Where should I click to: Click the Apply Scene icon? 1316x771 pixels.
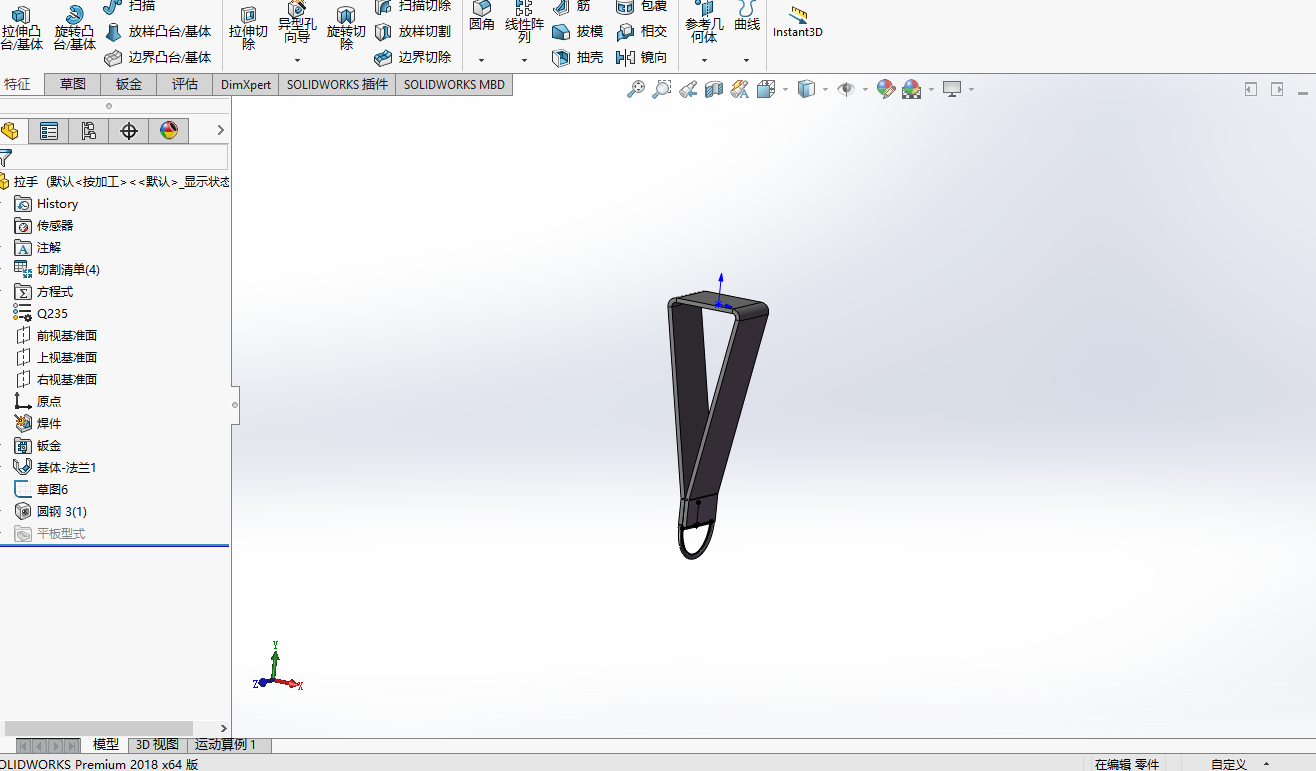(x=911, y=89)
